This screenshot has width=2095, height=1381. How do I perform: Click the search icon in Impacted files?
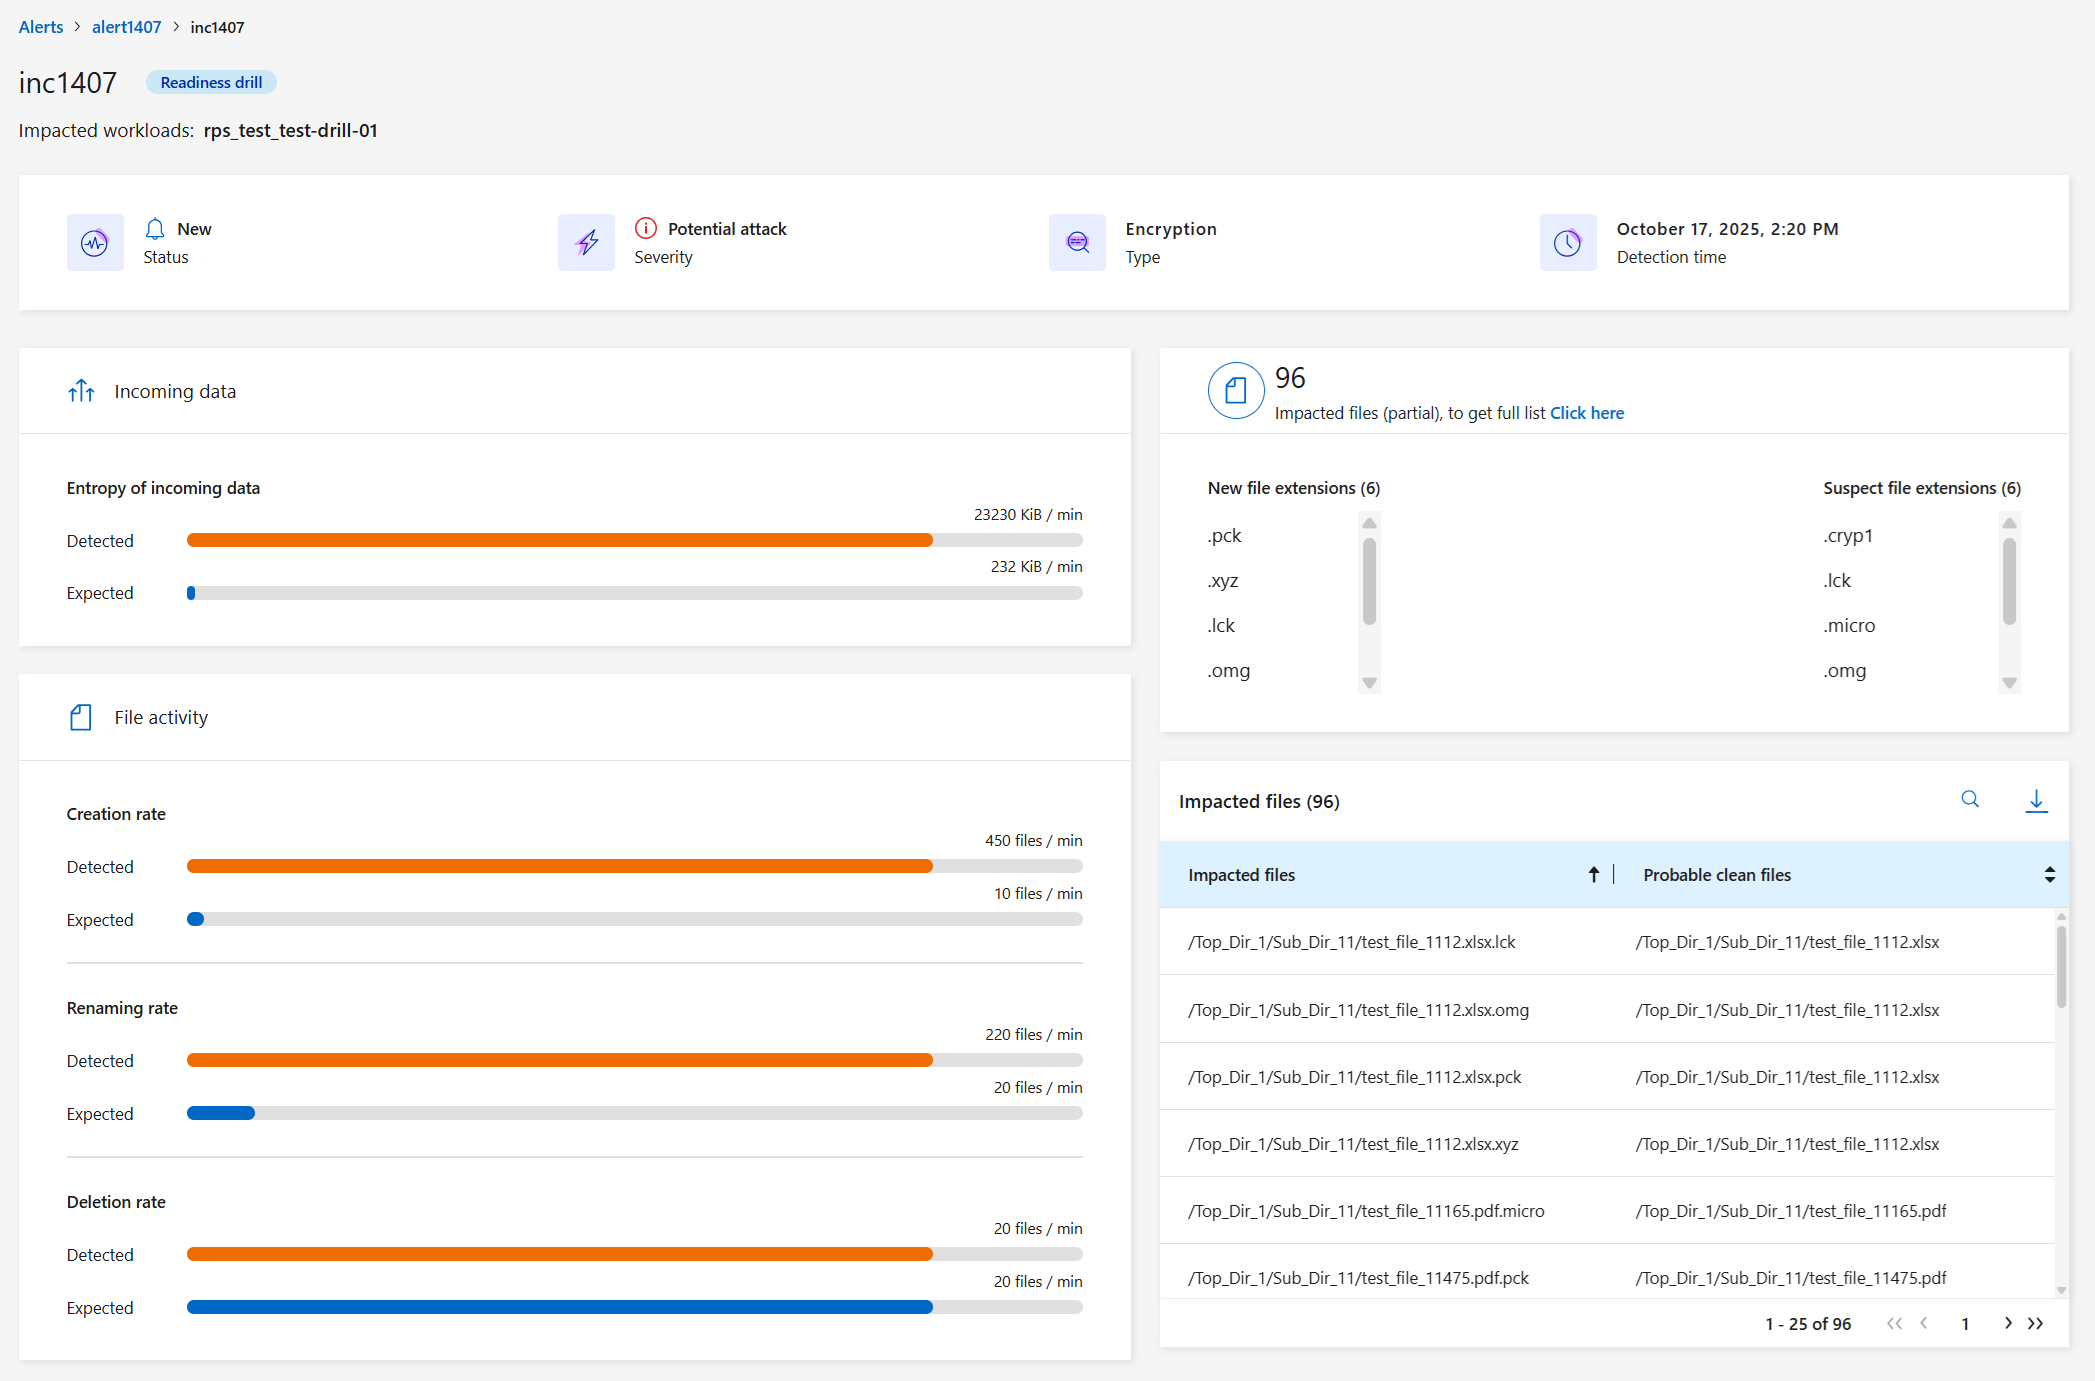1970,799
